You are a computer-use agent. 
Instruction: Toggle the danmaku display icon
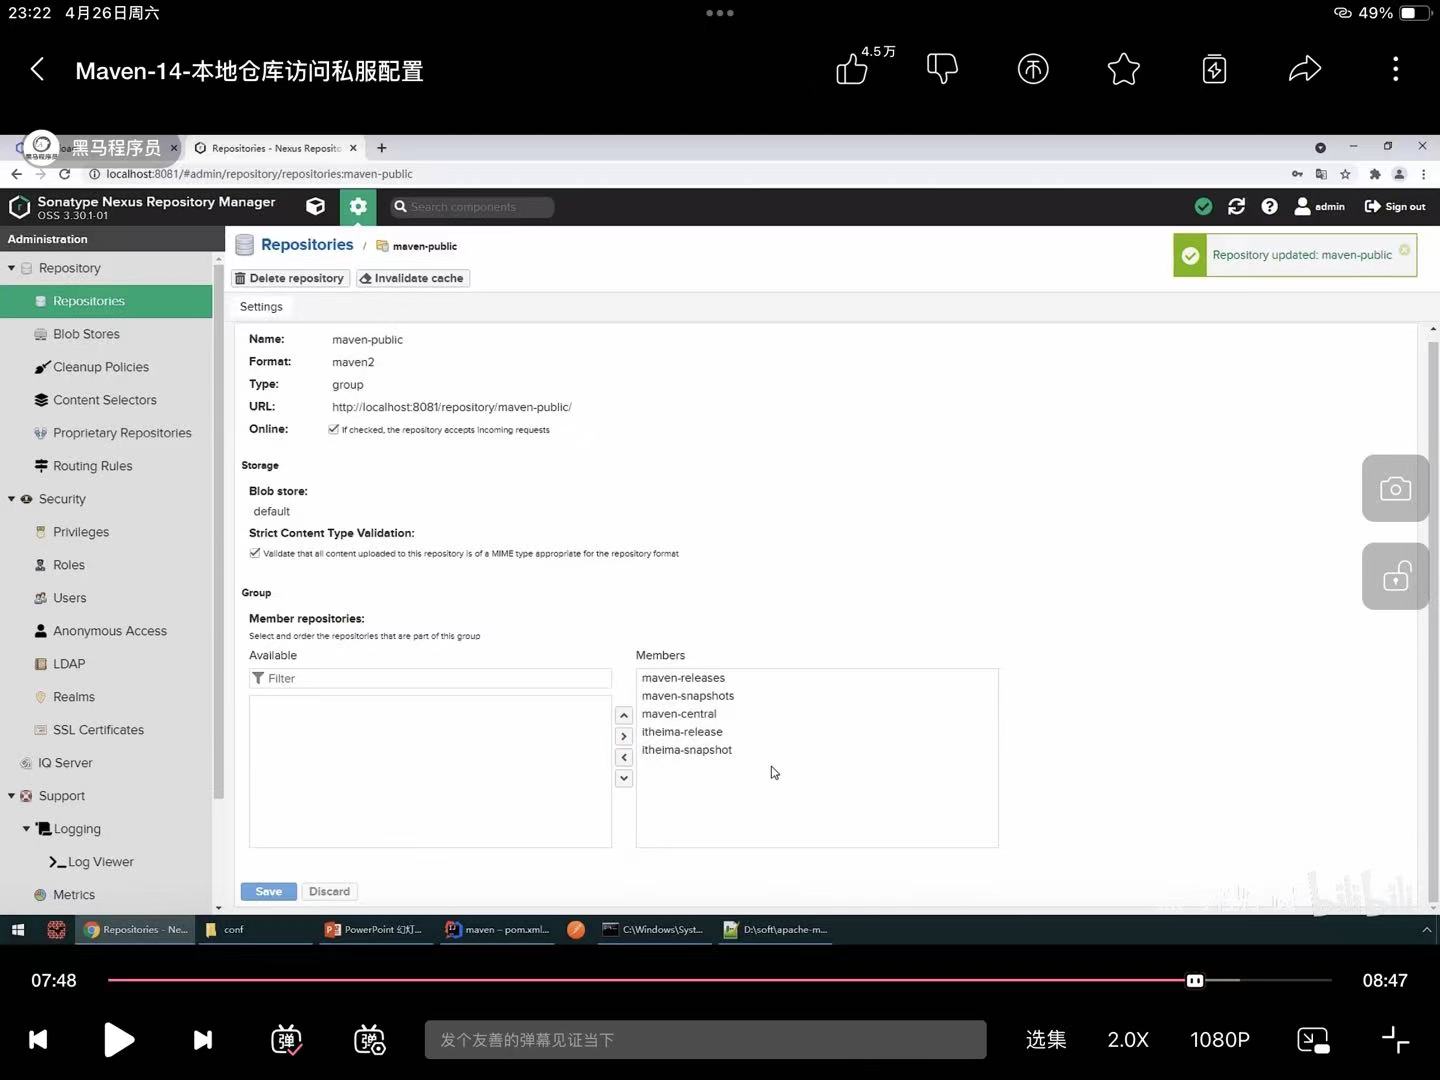(x=287, y=1040)
